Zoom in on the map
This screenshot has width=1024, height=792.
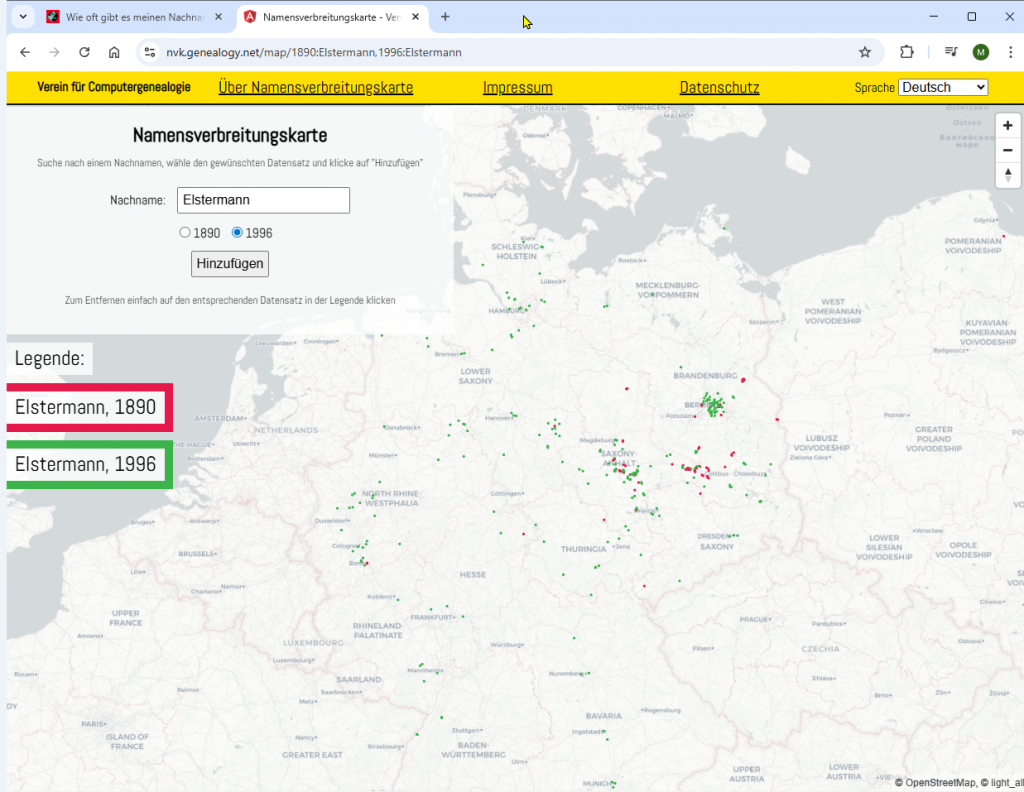click(1007, 126)
